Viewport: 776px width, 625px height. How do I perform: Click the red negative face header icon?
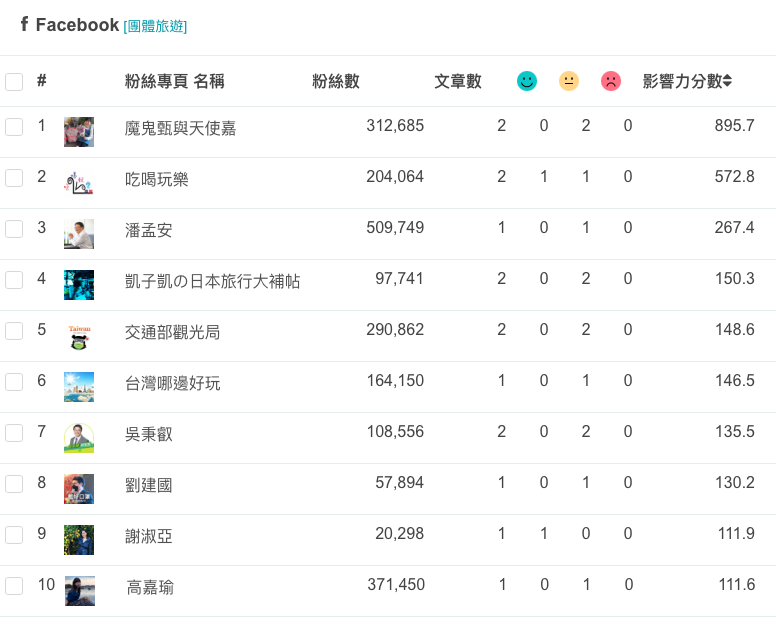611,81
